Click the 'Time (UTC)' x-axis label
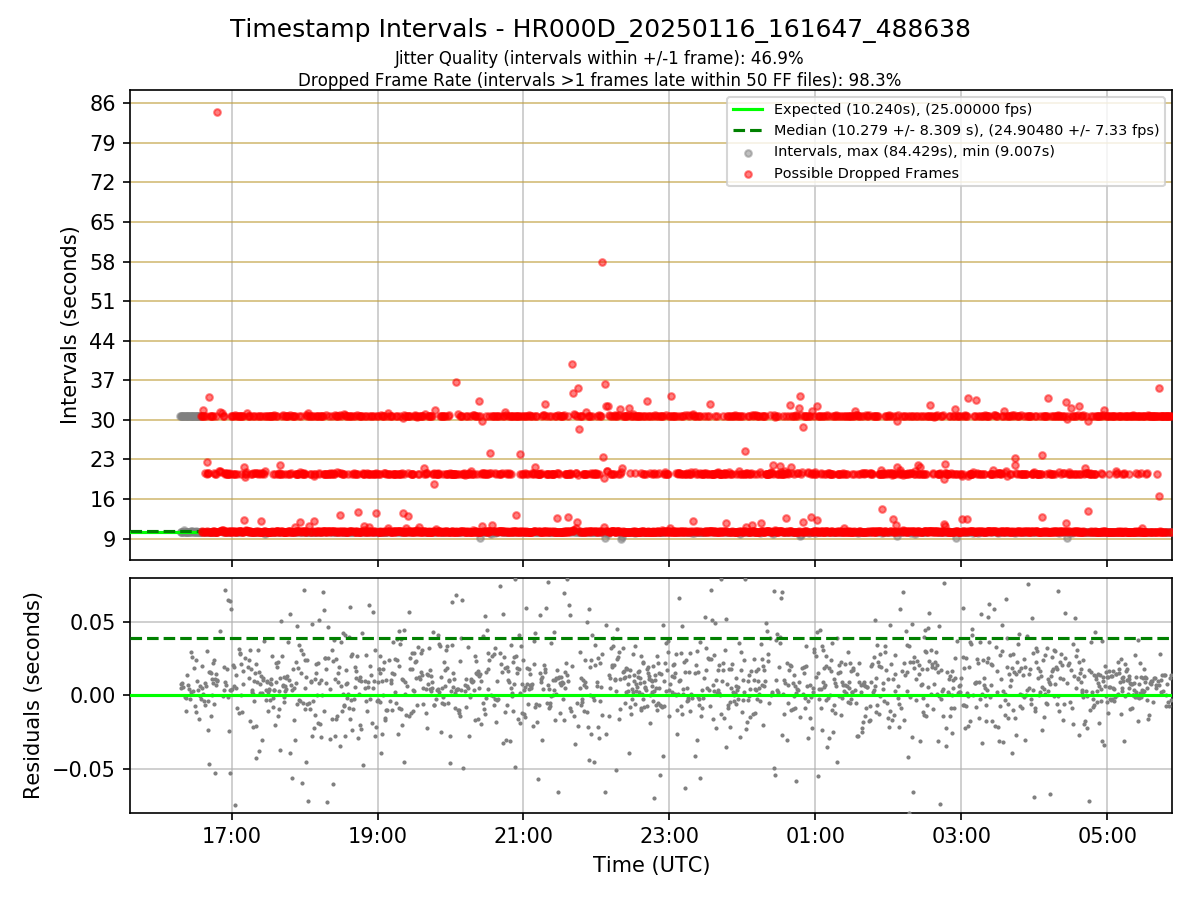 [651, 864]
